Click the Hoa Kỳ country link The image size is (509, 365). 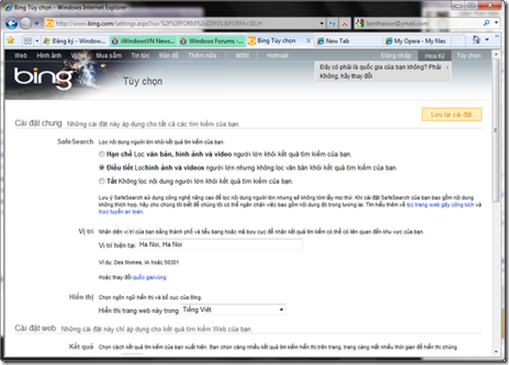pyautogui.click(x=435, y=56)
